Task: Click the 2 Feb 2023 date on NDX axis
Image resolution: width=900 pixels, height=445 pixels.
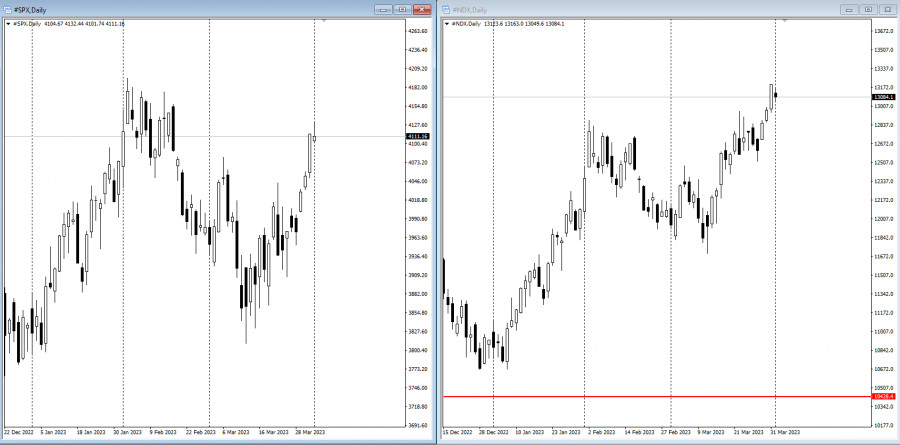Action: click(x=602, y=432)
